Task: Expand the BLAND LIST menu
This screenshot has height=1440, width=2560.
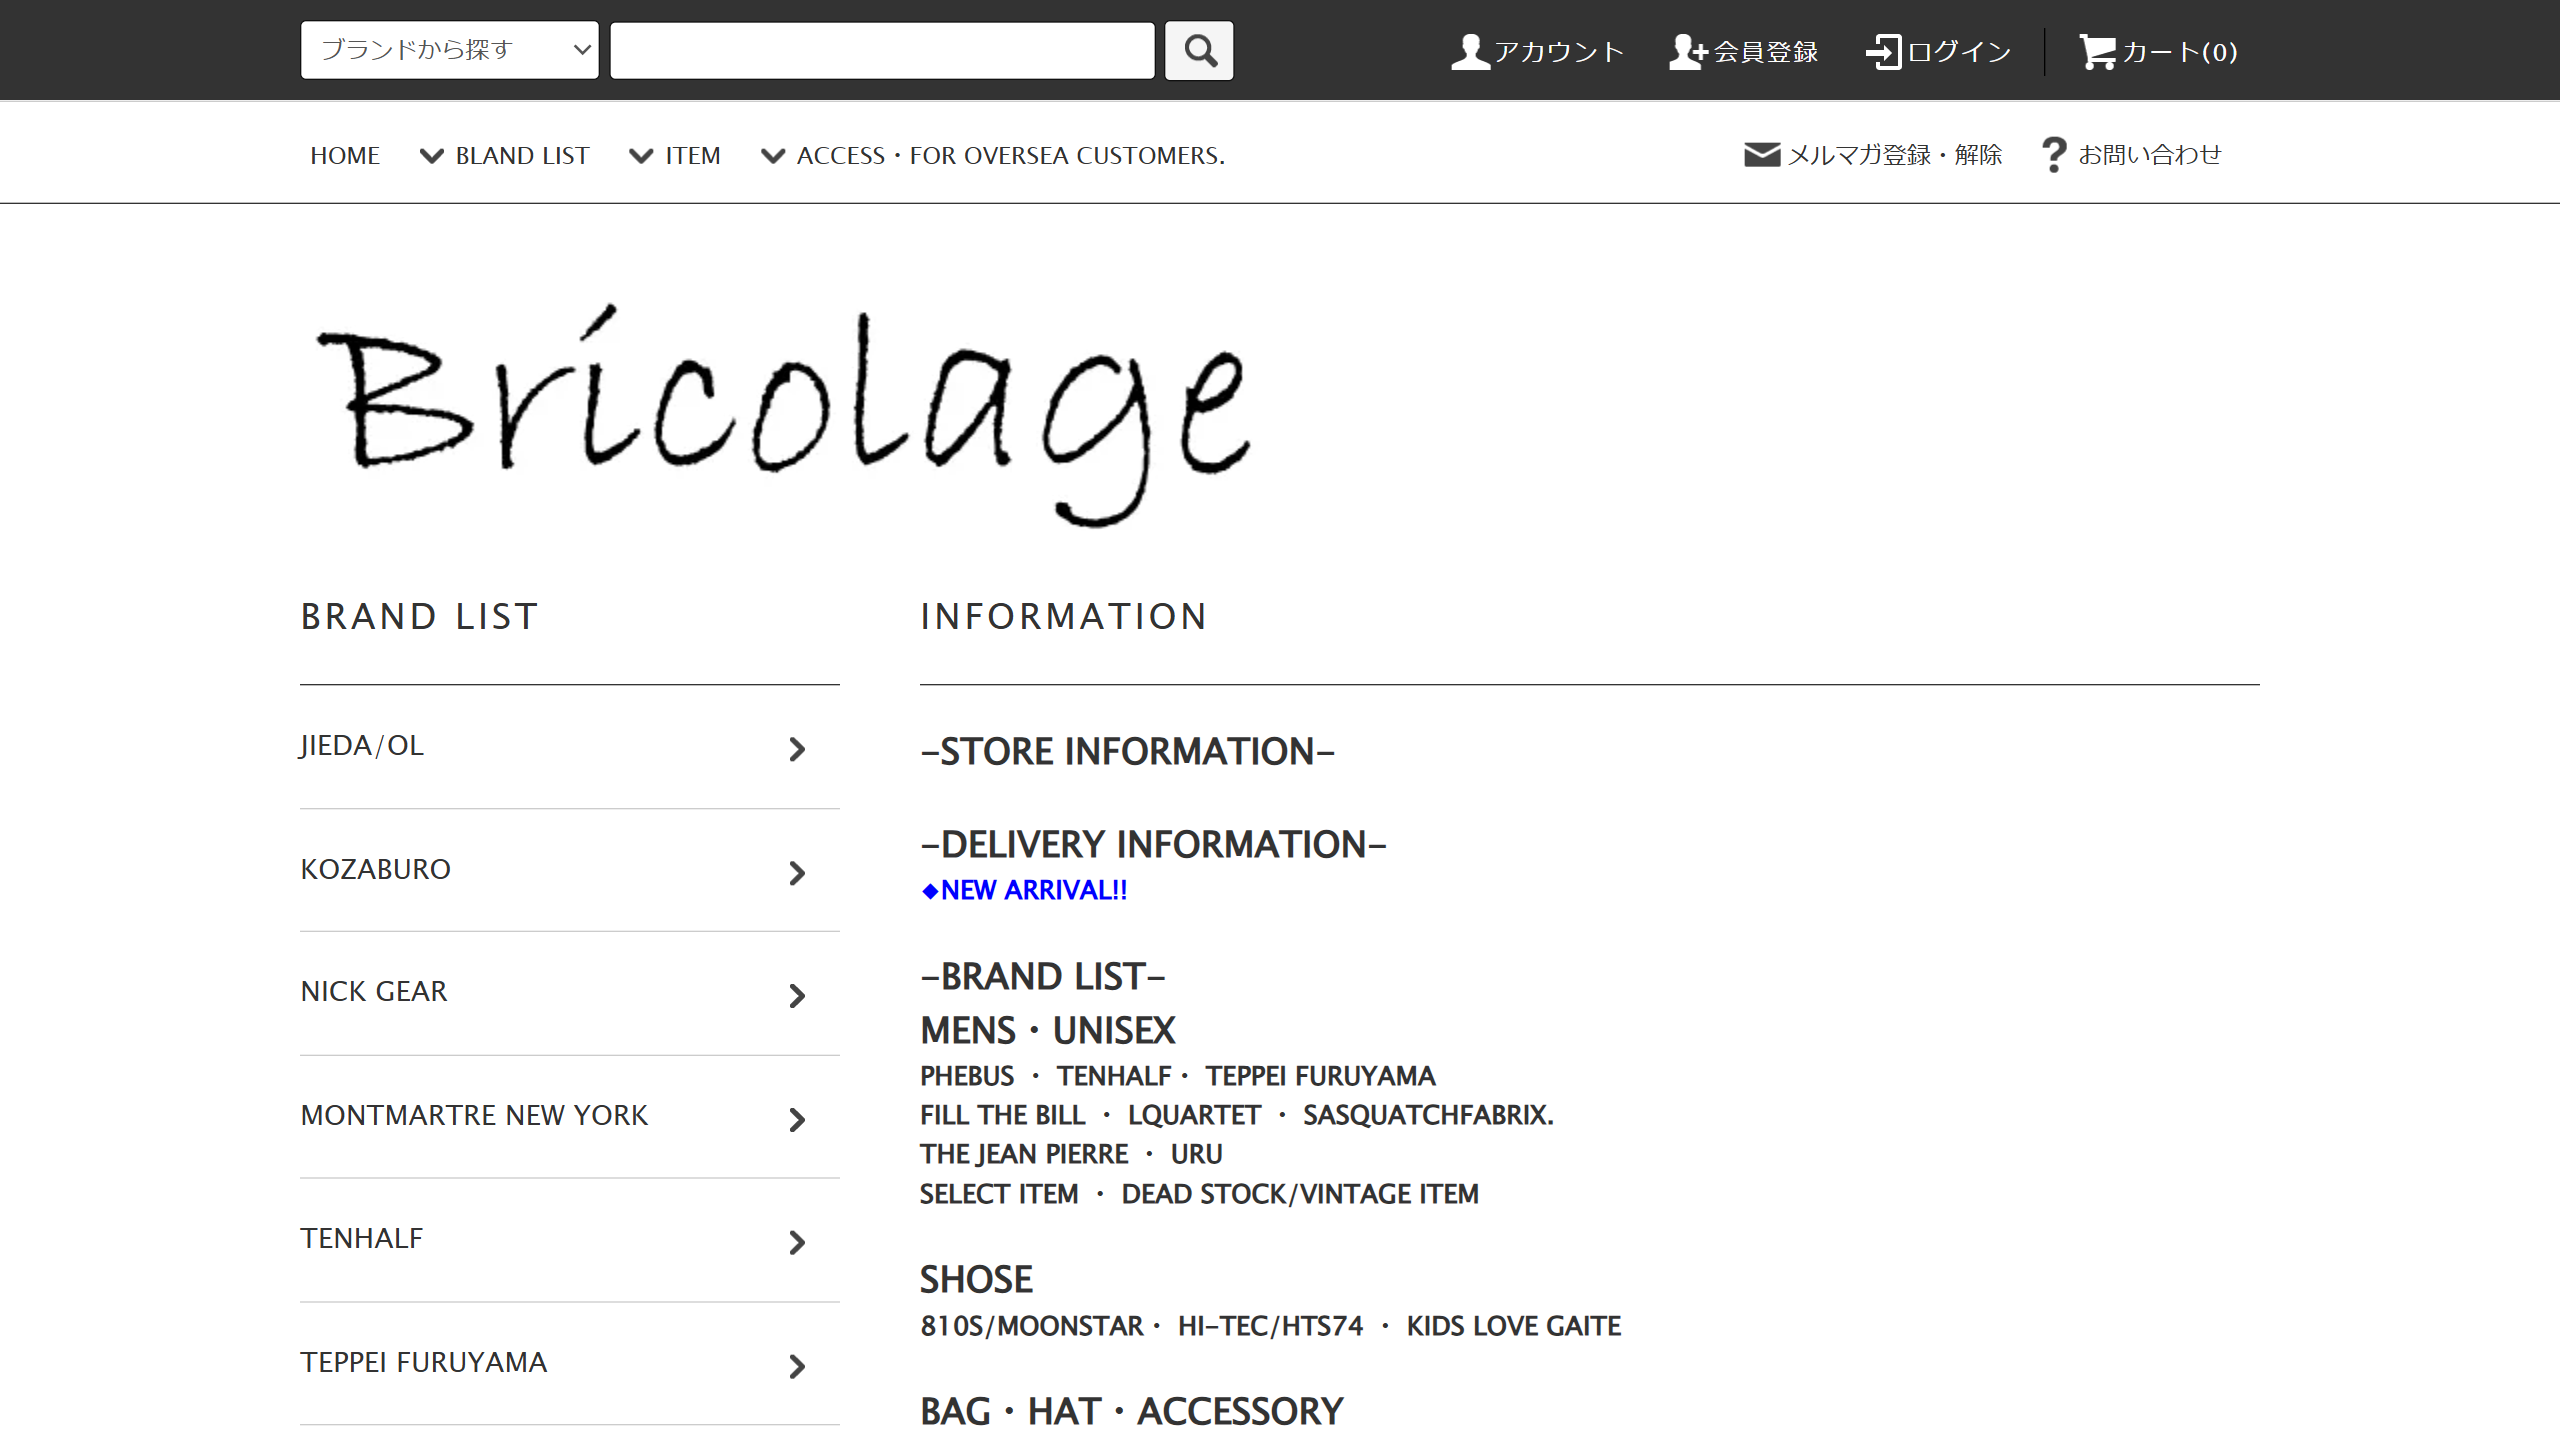Action: pos(504,156)
